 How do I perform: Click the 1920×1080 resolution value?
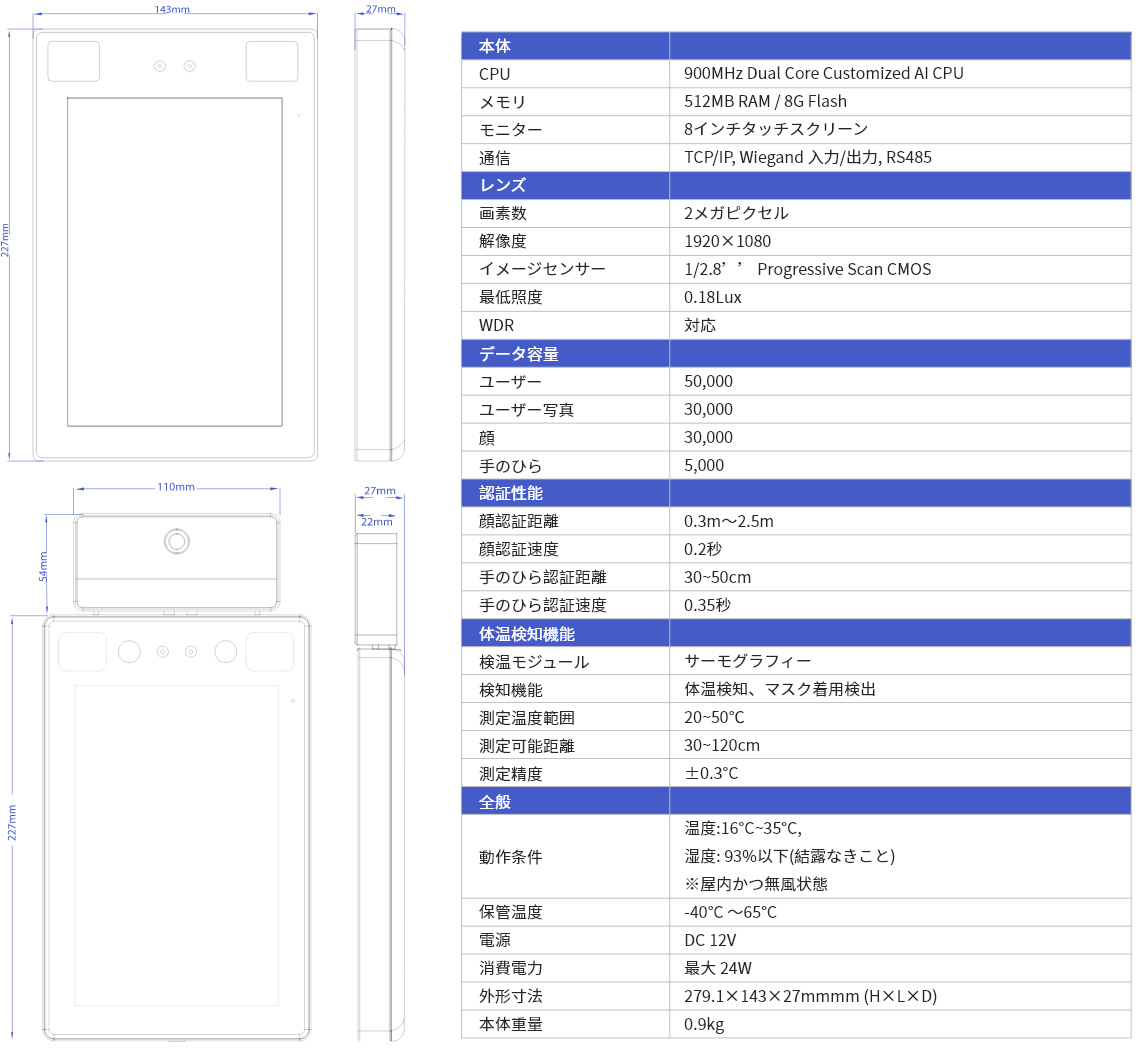727,241
